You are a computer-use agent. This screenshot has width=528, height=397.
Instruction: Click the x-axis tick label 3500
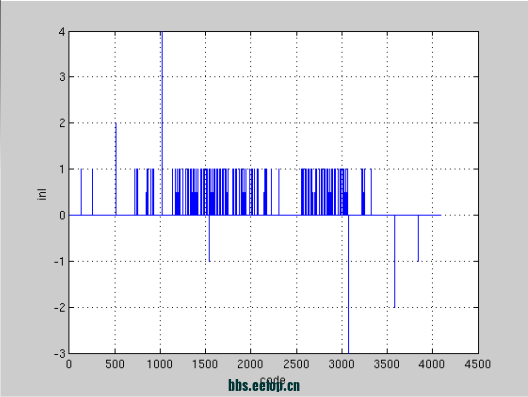(x=387, y=364)
